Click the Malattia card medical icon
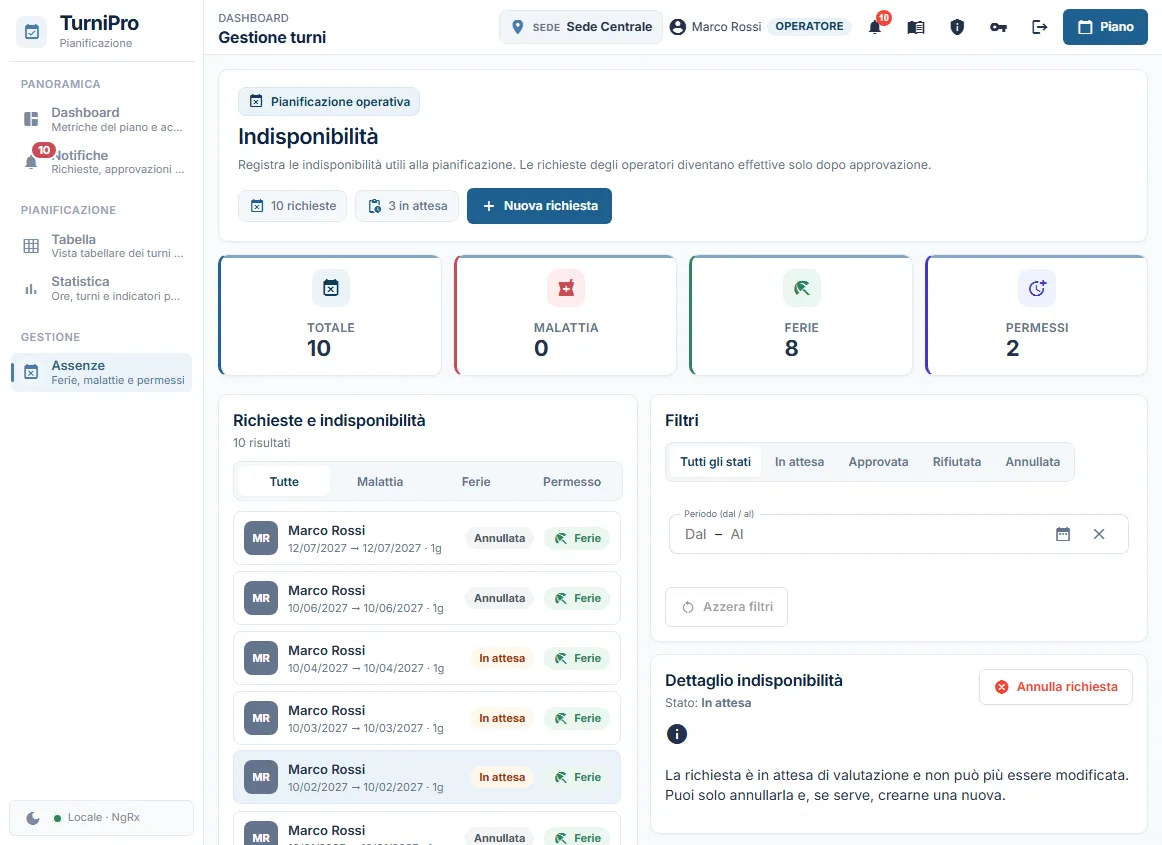The image size is (1162, 845). (566, 288)
